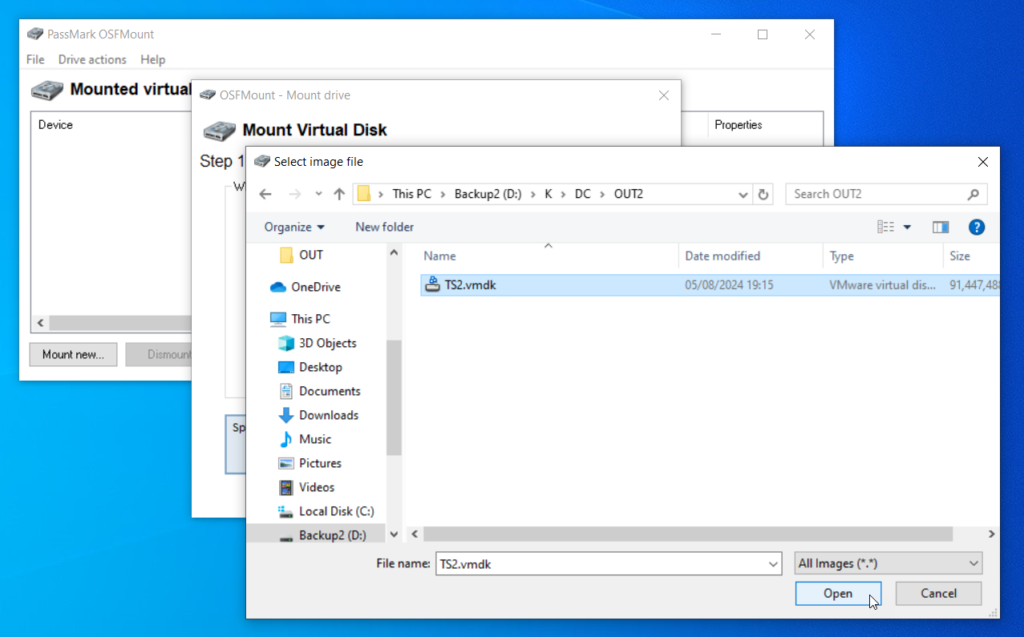Open Downloads in navigation pane
The width and height of the screenshot is (1024, 637).
click(x=328, y=416)
